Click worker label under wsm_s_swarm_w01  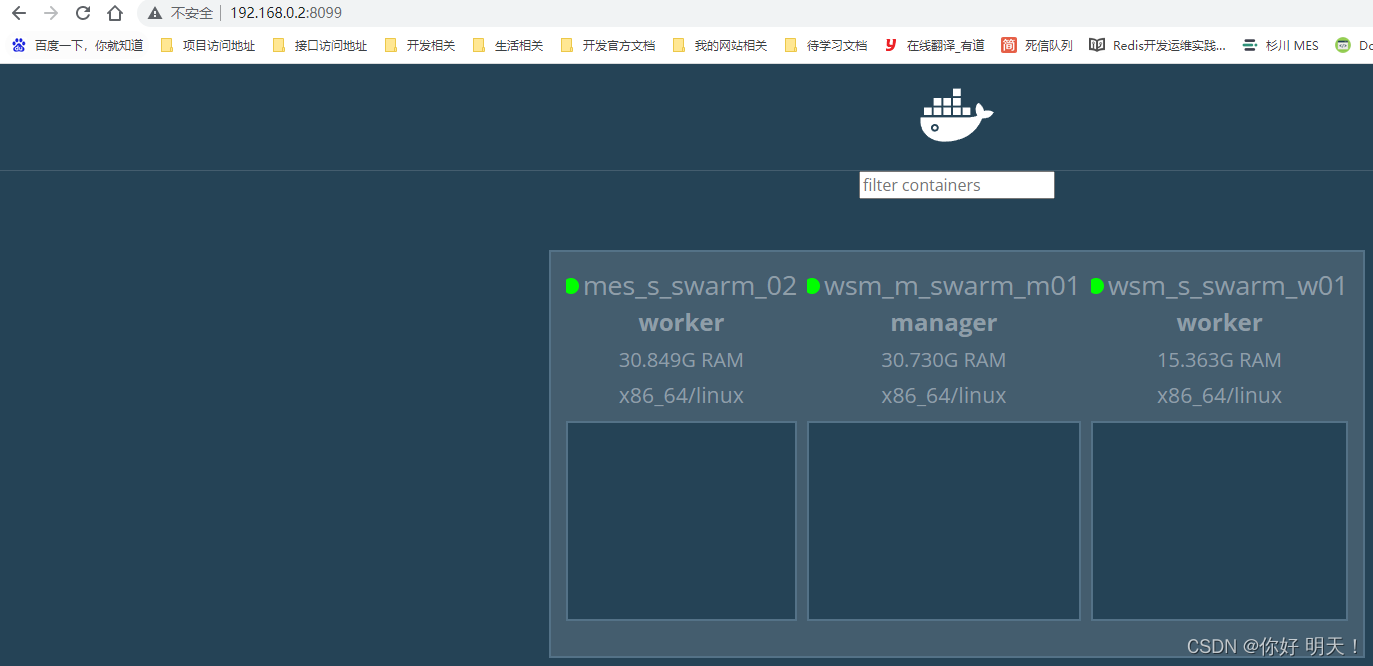(1219, 323)
